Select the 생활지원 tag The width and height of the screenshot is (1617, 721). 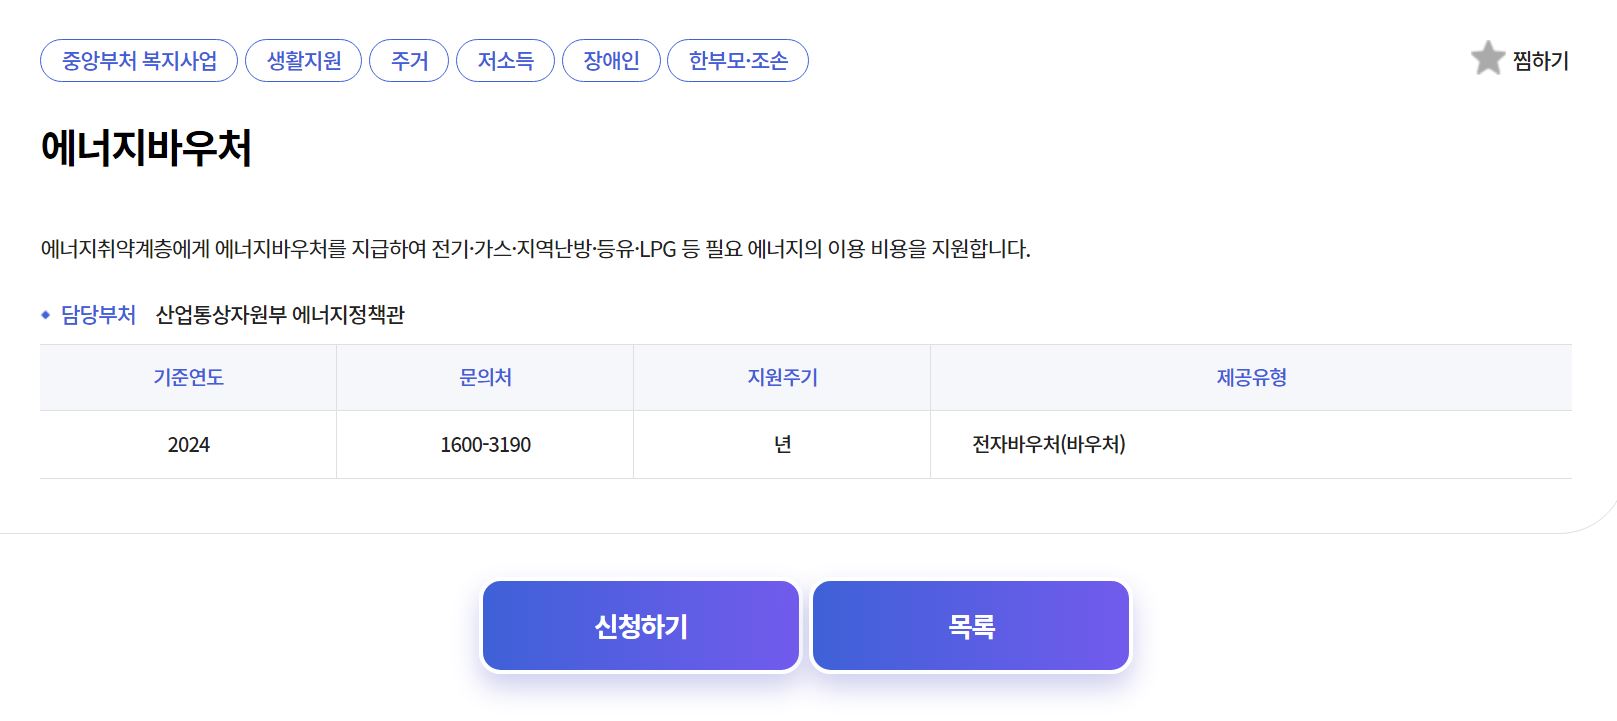click(302, 60)
